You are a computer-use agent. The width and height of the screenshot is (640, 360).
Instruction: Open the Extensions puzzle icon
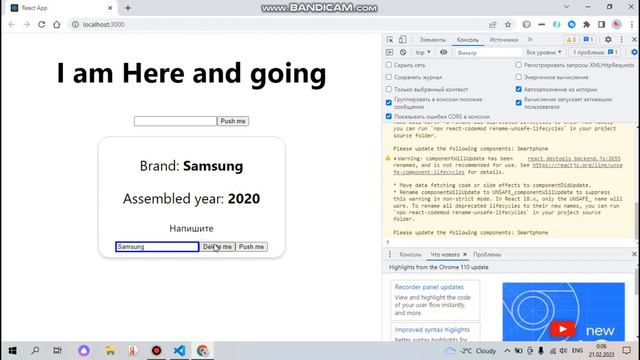[587, 24]
